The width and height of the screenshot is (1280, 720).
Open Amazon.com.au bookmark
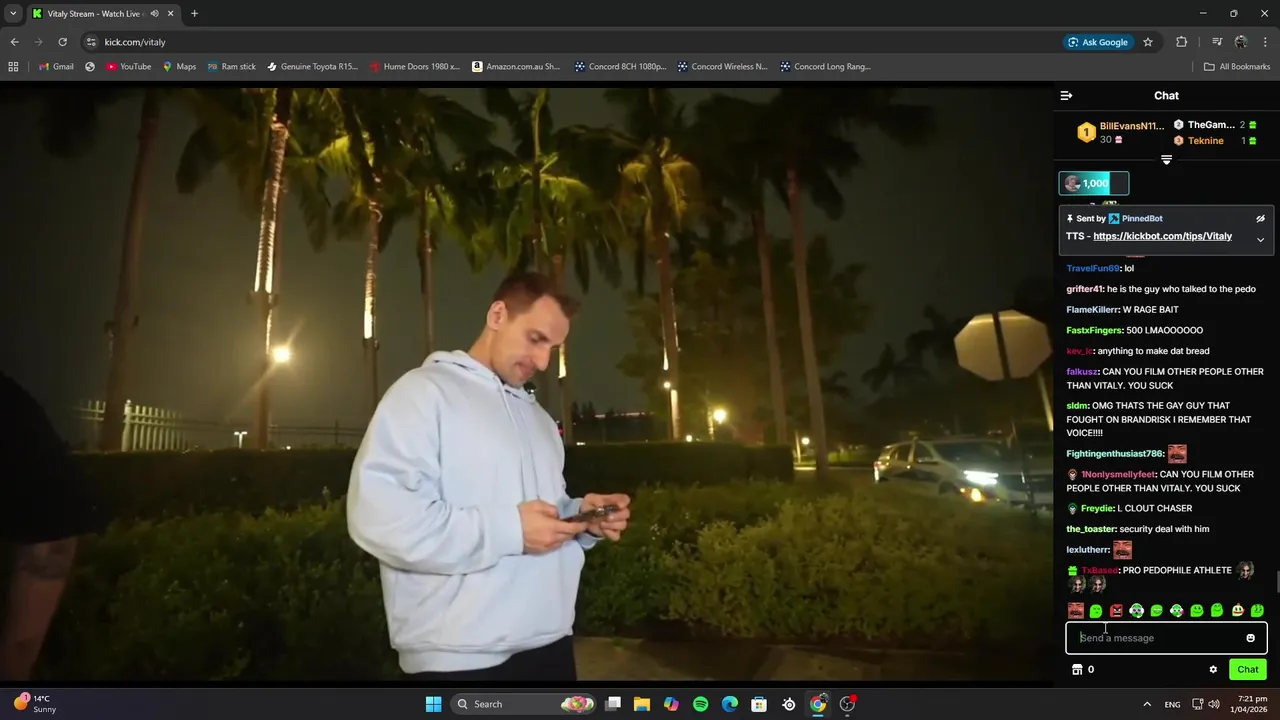click(x=516, y=67)
